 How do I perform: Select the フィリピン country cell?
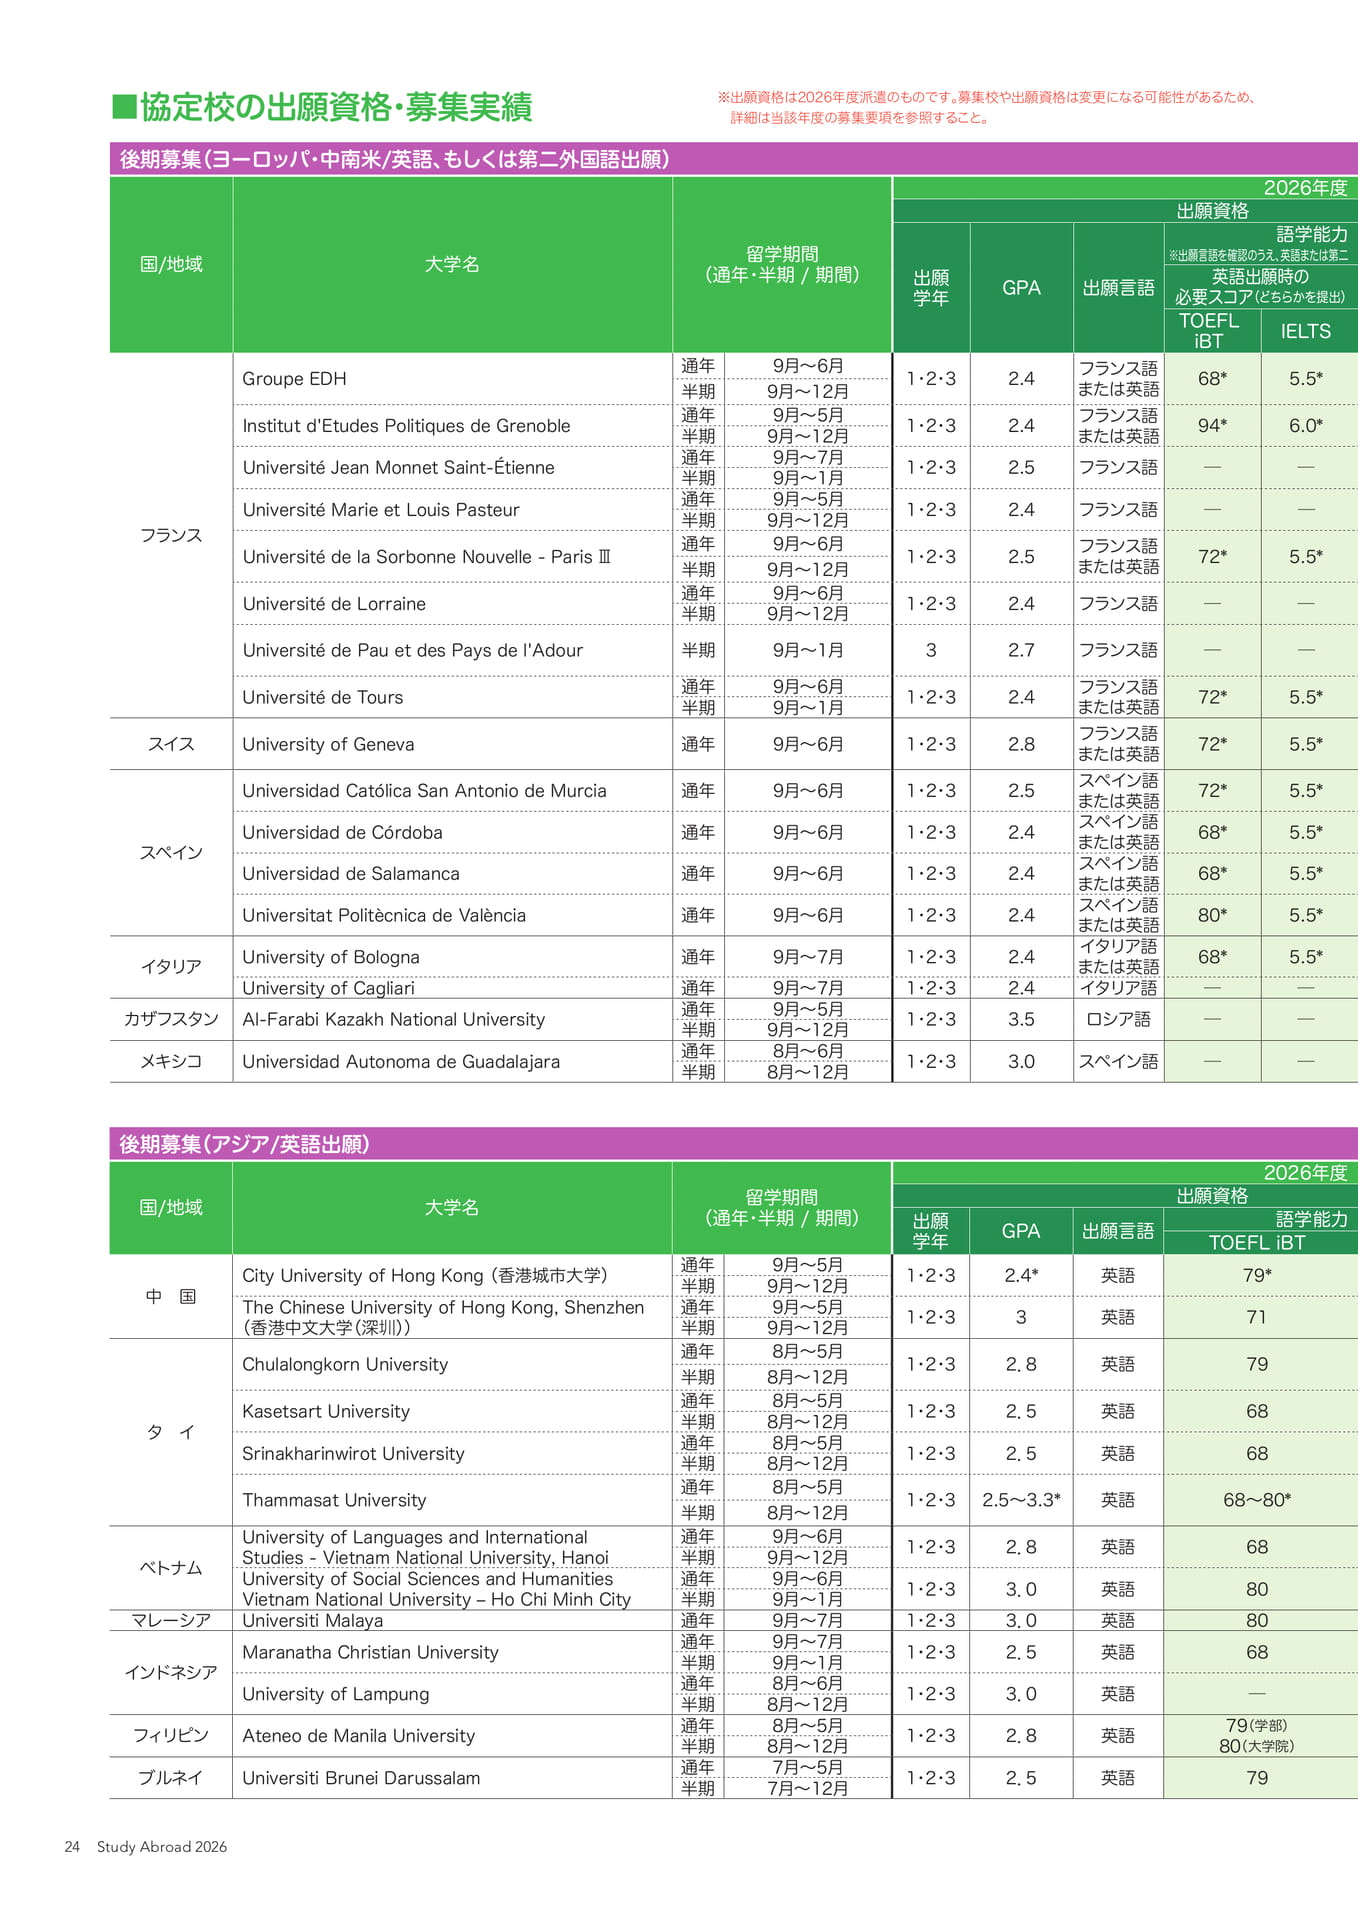(x=171, y=1736)
